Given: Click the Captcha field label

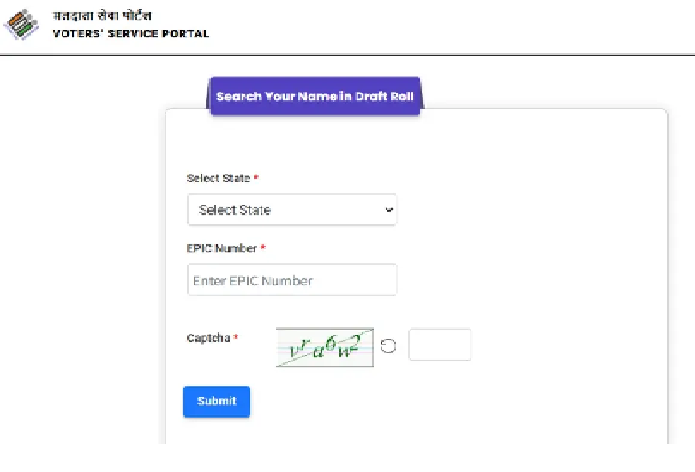Looking at the screenshot, I should [x=208, y=338].
